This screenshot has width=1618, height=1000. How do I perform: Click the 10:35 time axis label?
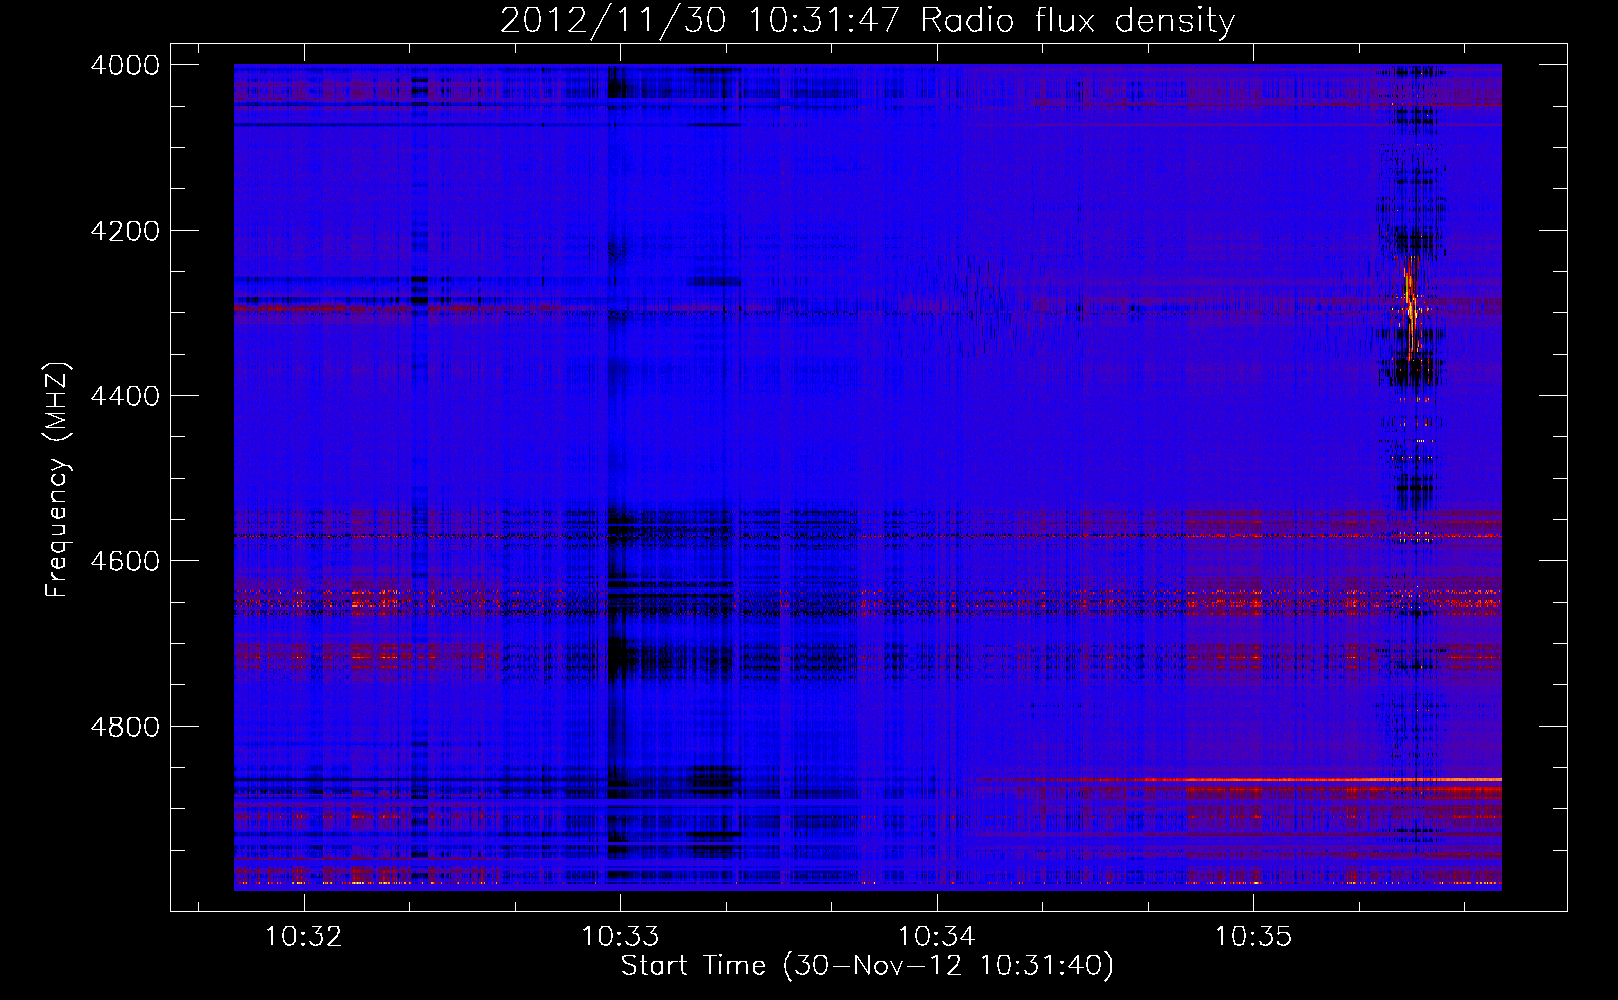(1253, 936)
